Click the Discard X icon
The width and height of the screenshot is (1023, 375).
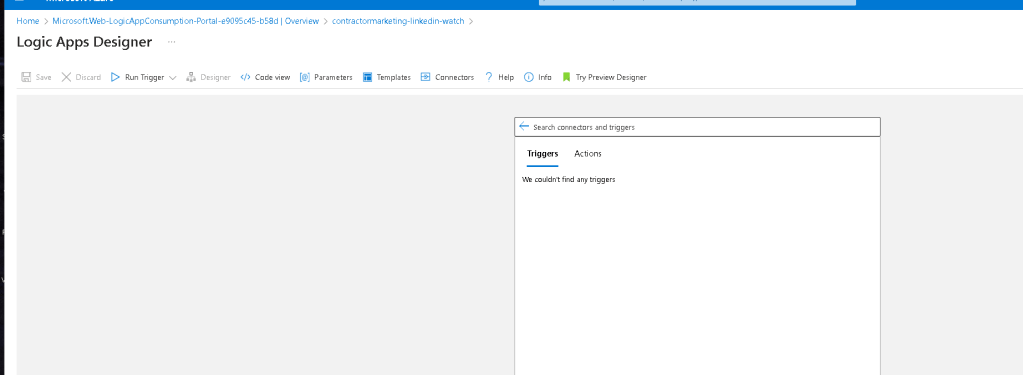[66, 77]
